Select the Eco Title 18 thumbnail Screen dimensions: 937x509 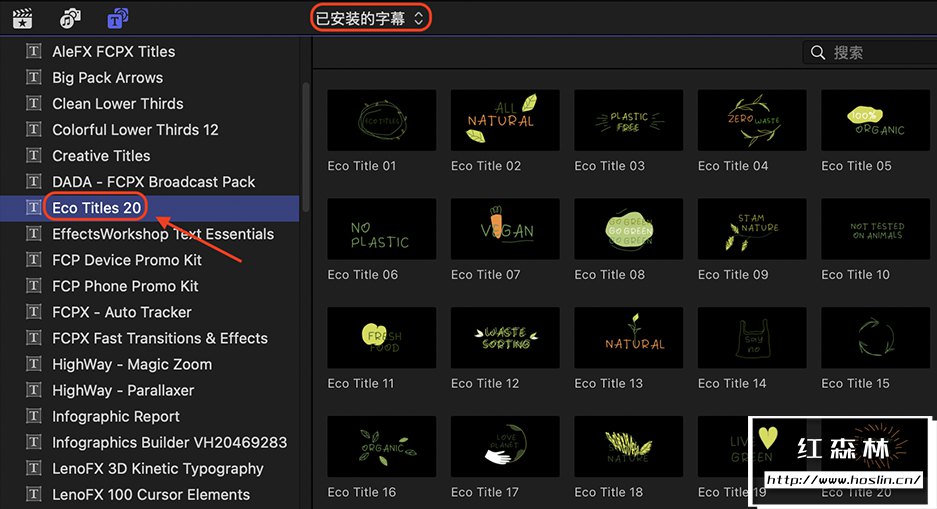(x=629, y=446)
